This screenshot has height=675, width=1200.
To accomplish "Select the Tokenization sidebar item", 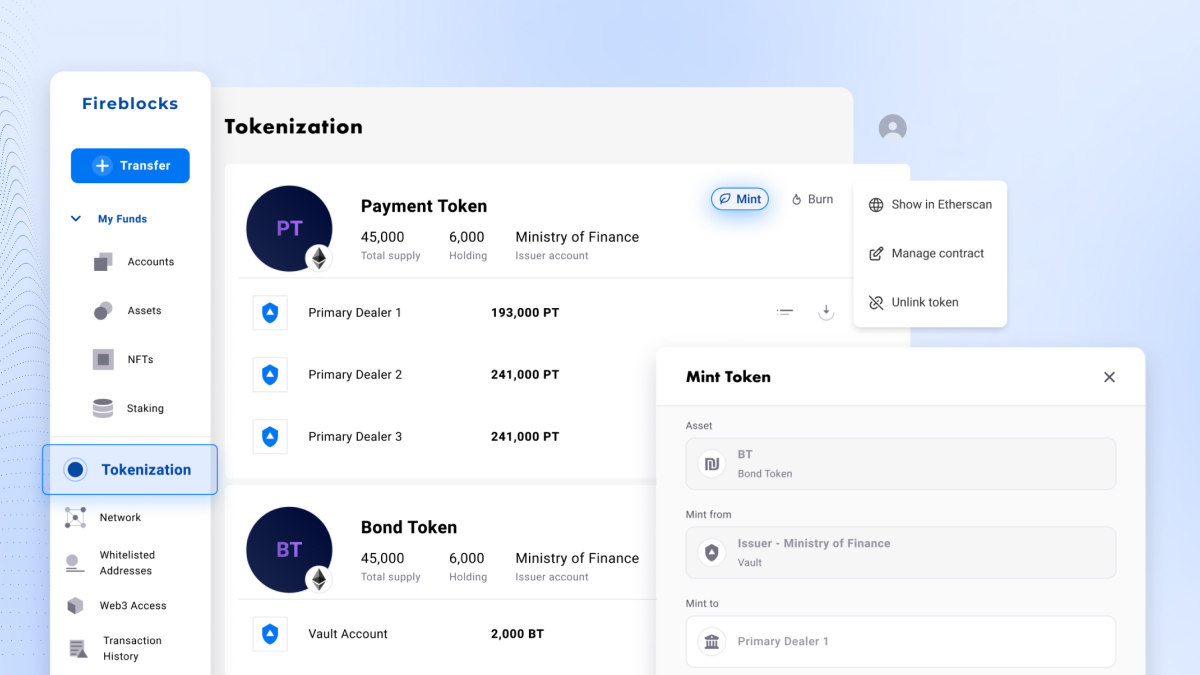I will pyautogui.click(x=130, y=470).
